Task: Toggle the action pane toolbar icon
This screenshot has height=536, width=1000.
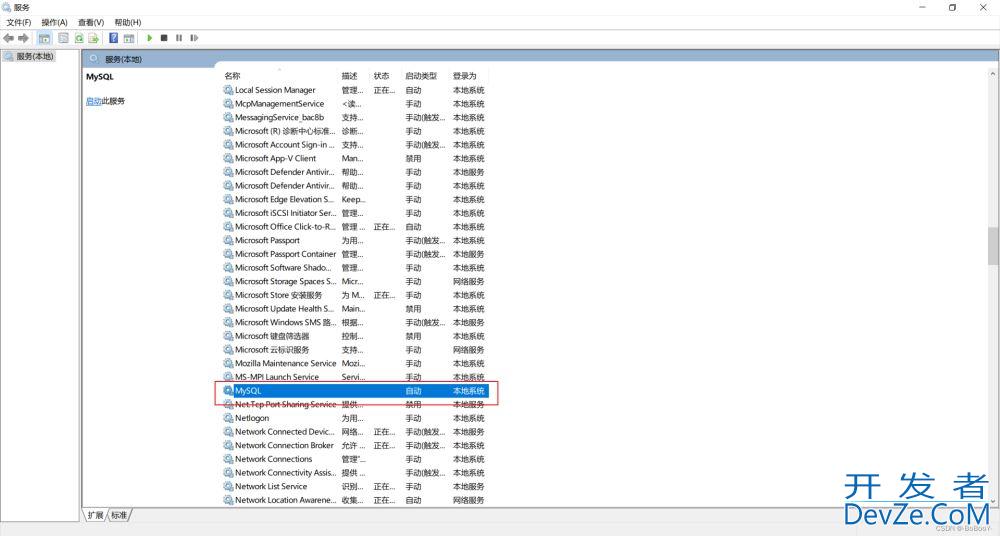Action: (129, 38)
